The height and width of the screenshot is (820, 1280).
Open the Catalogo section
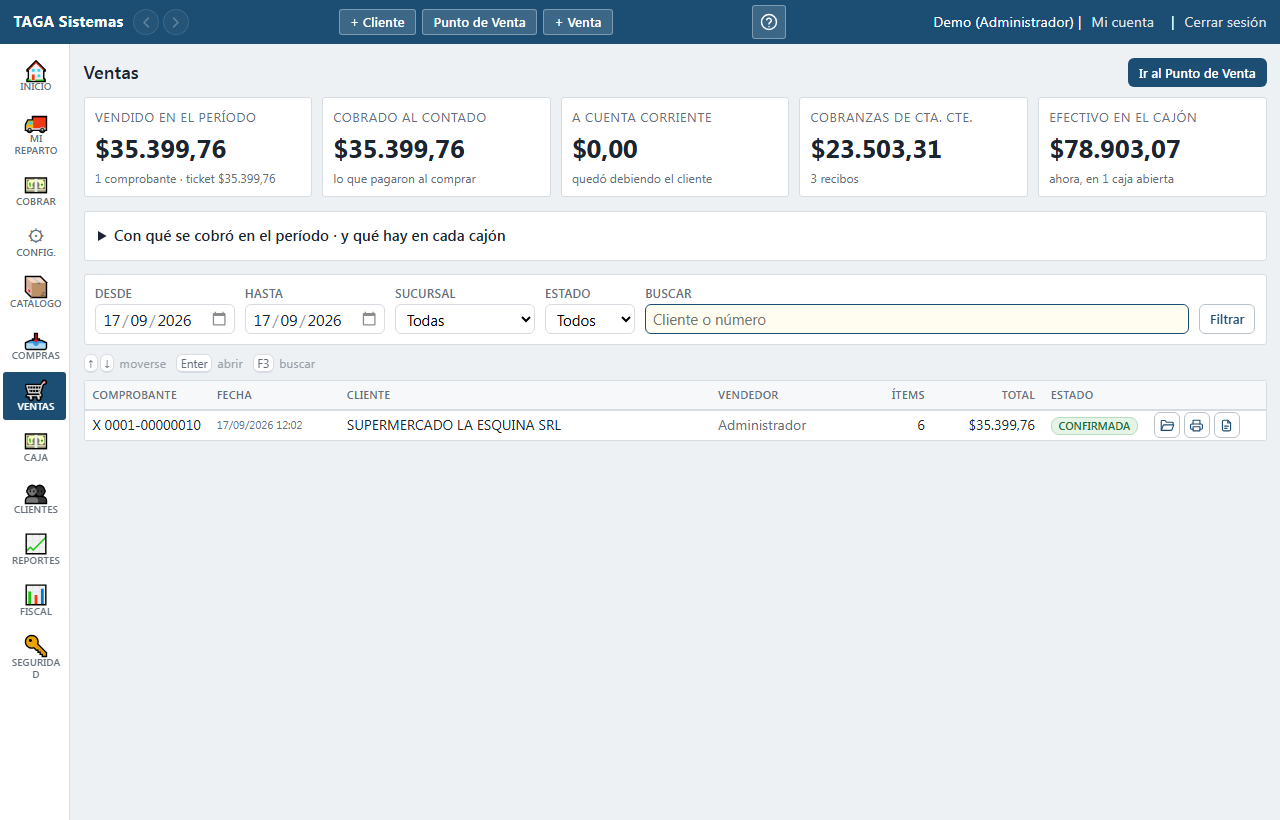tap(35, 293)
